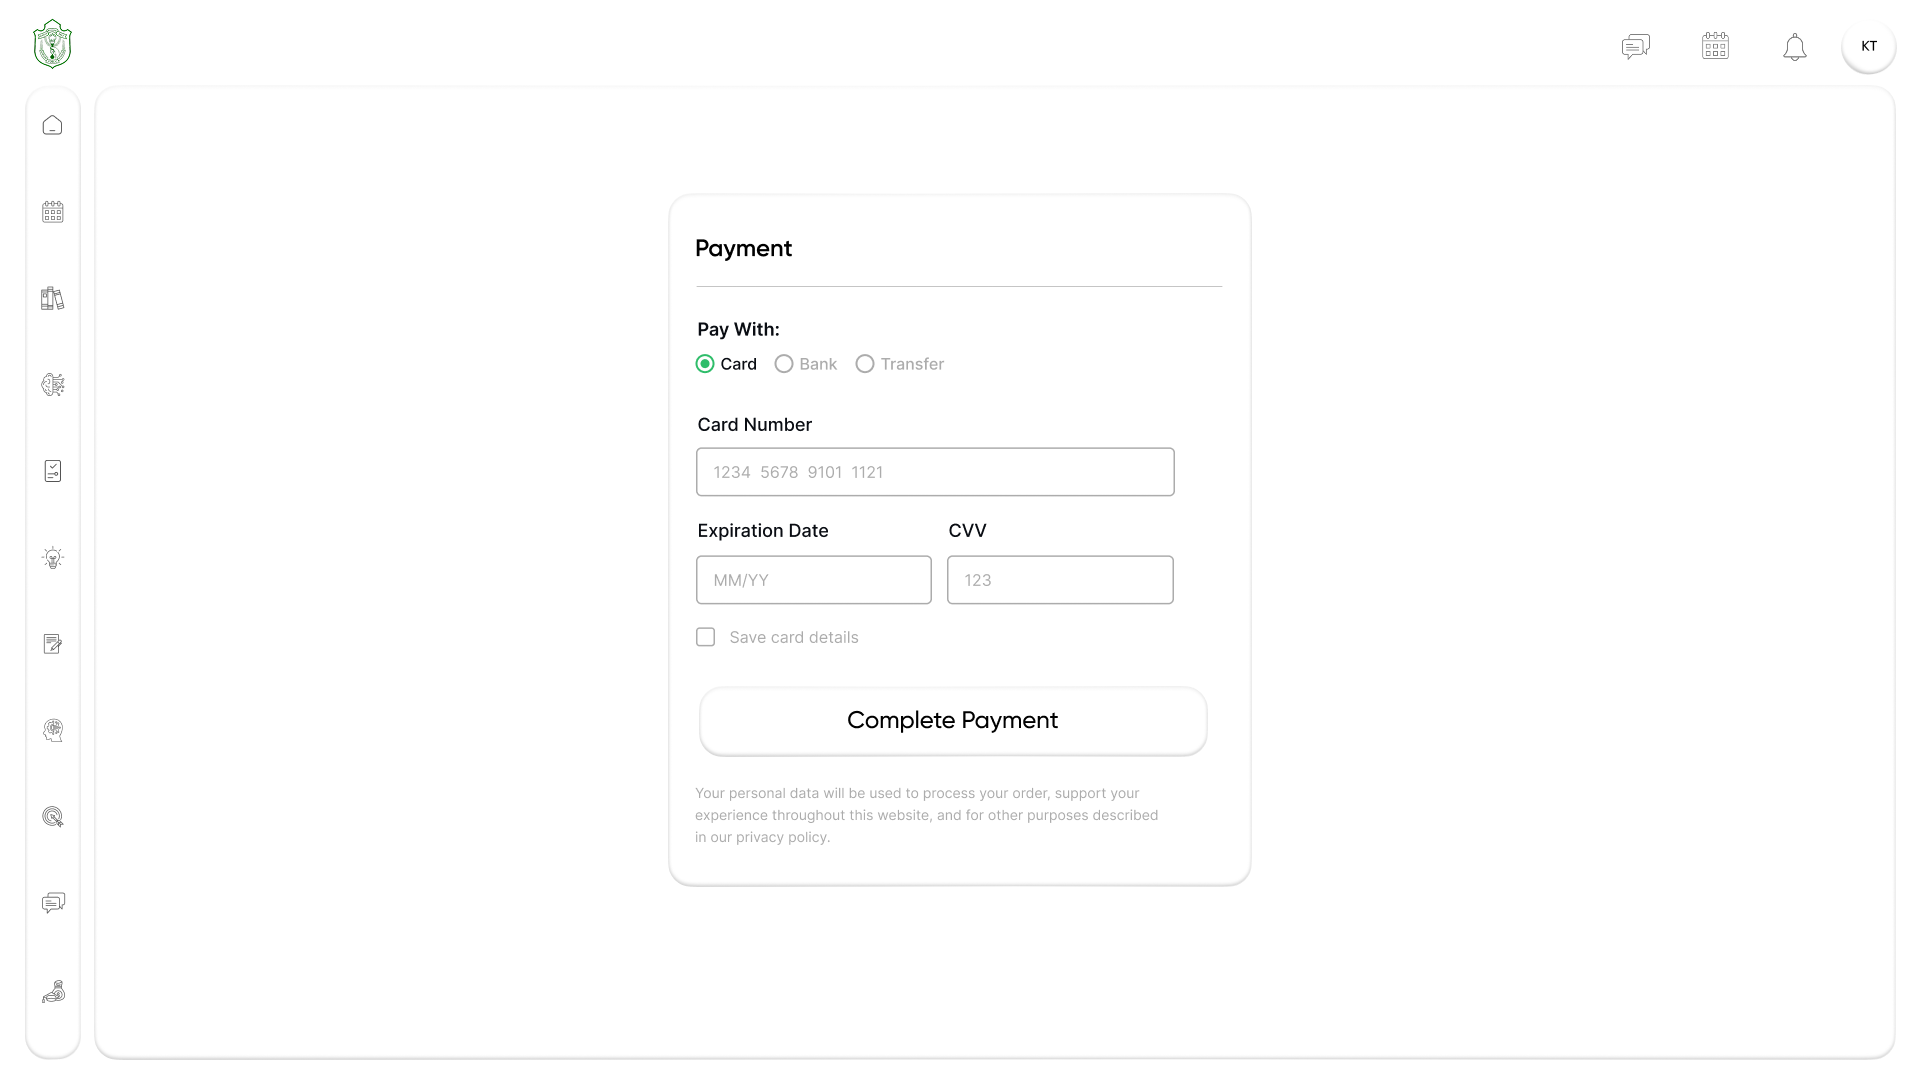The height and width of the screenshot is (1080, 1920).
Task: Select the Transfer payment option
Action: (865, 364)
